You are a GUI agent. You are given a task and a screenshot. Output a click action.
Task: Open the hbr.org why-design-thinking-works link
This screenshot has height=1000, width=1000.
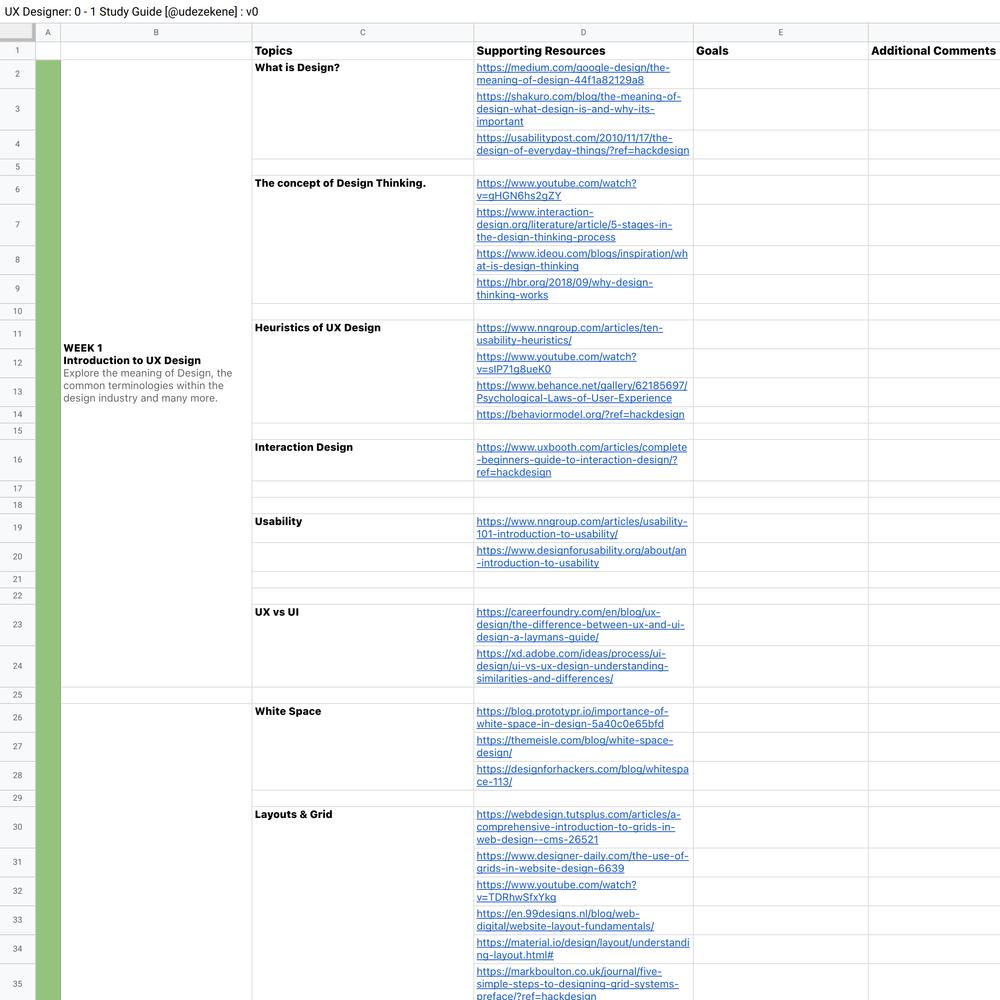(564, 288)
